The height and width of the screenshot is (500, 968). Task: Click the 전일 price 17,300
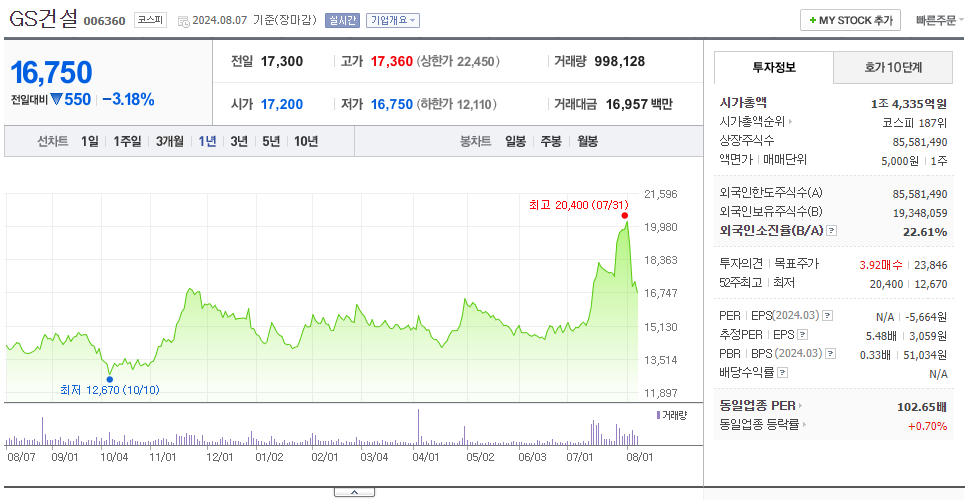click(x=282, y=62)
